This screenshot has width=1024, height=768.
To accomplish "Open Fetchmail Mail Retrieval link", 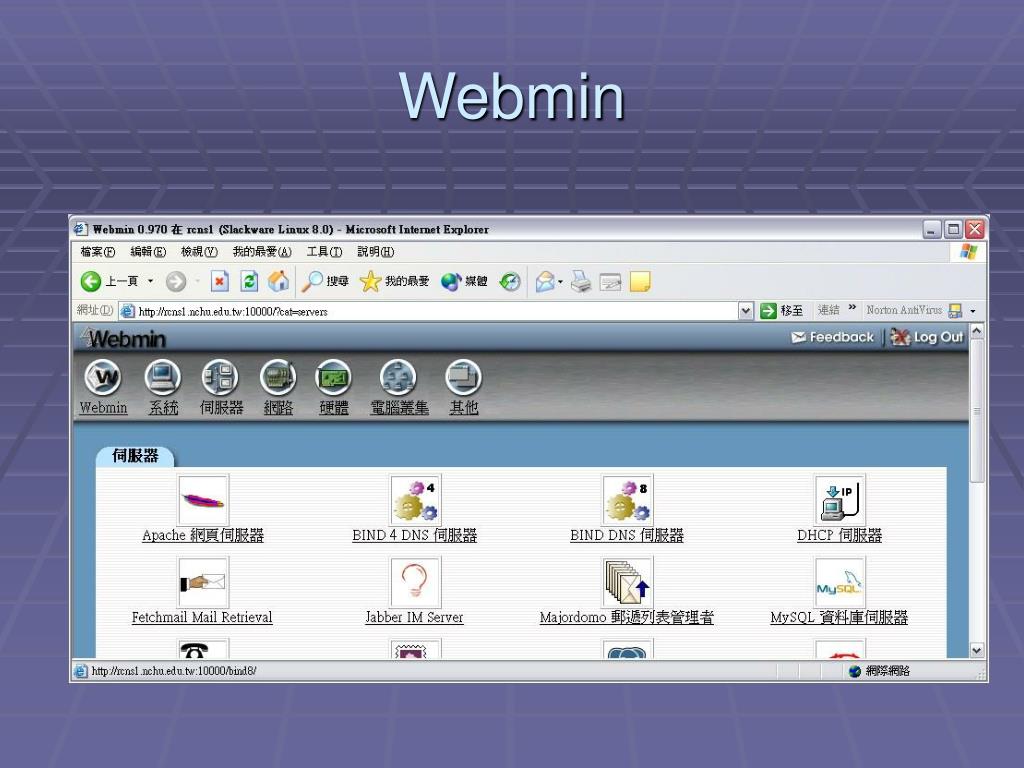I will 202,617.
